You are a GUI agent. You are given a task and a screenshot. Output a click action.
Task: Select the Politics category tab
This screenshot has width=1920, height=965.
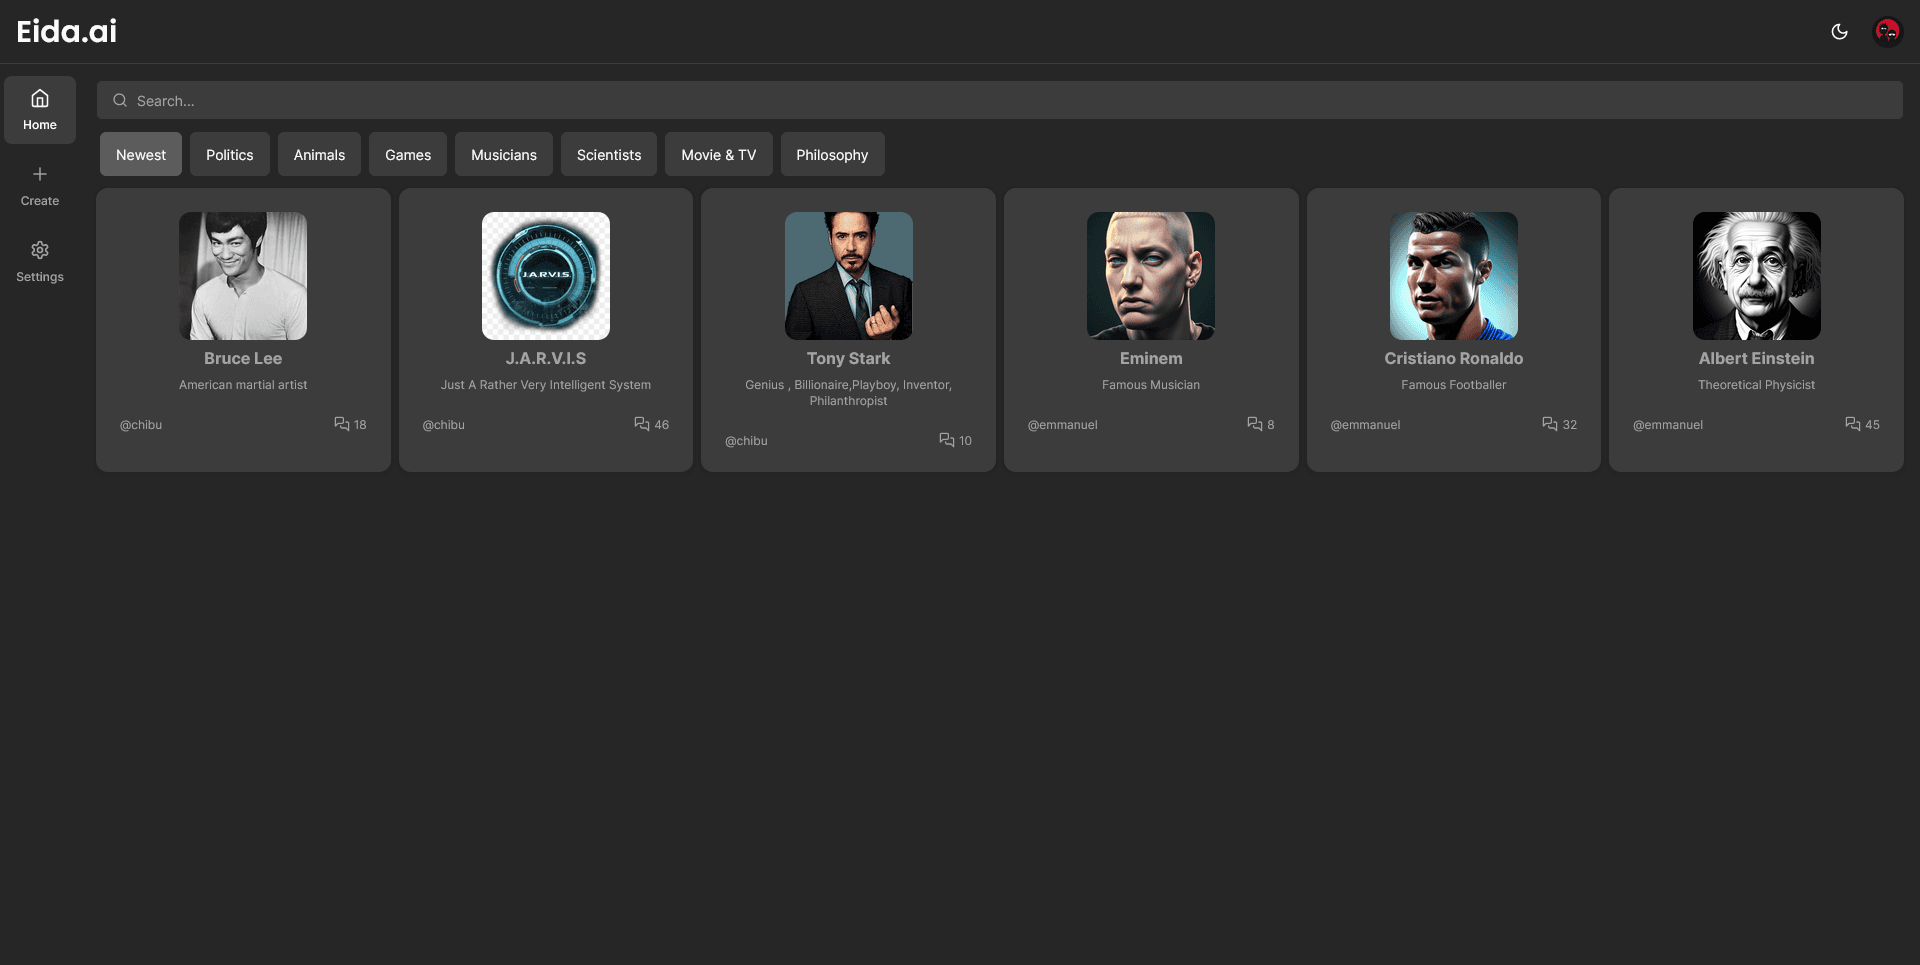(230, 154)
